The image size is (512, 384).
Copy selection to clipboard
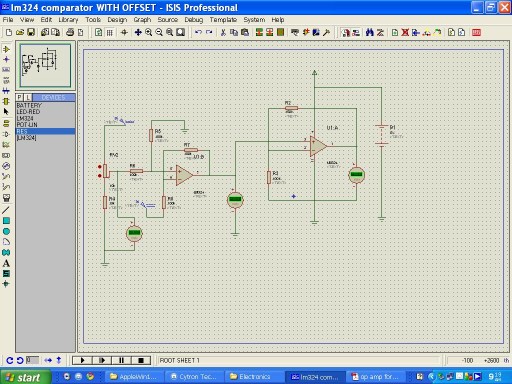[x=234, y=32]
